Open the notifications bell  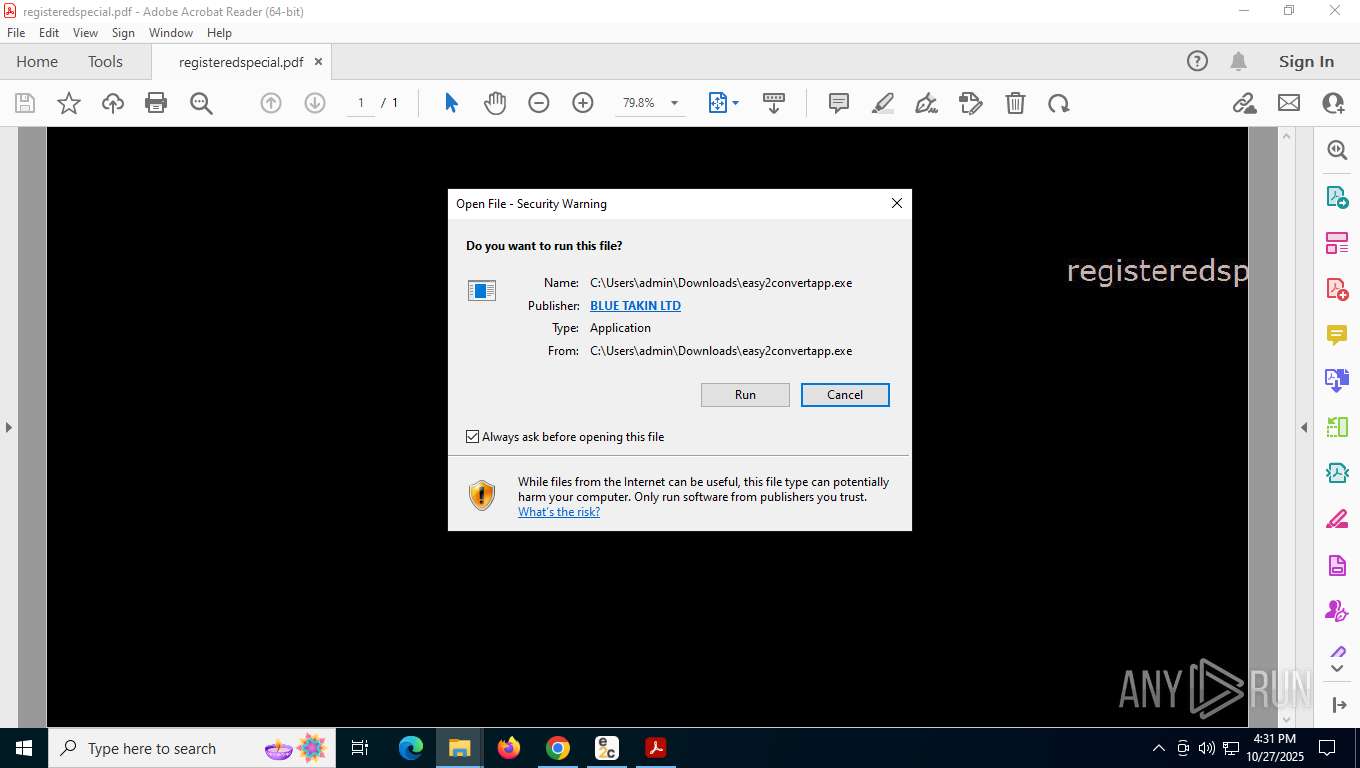(x=1238, y=61)
